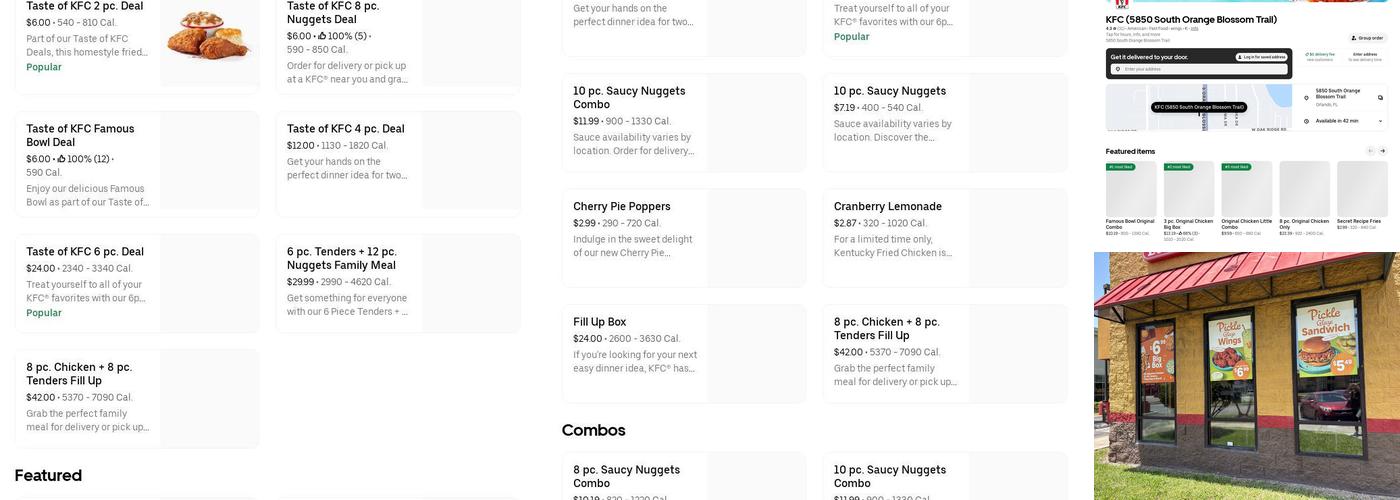Viewport: 1400px width, 500px height.
Task: Click the KFC map location pin label
Action: 1199,107
